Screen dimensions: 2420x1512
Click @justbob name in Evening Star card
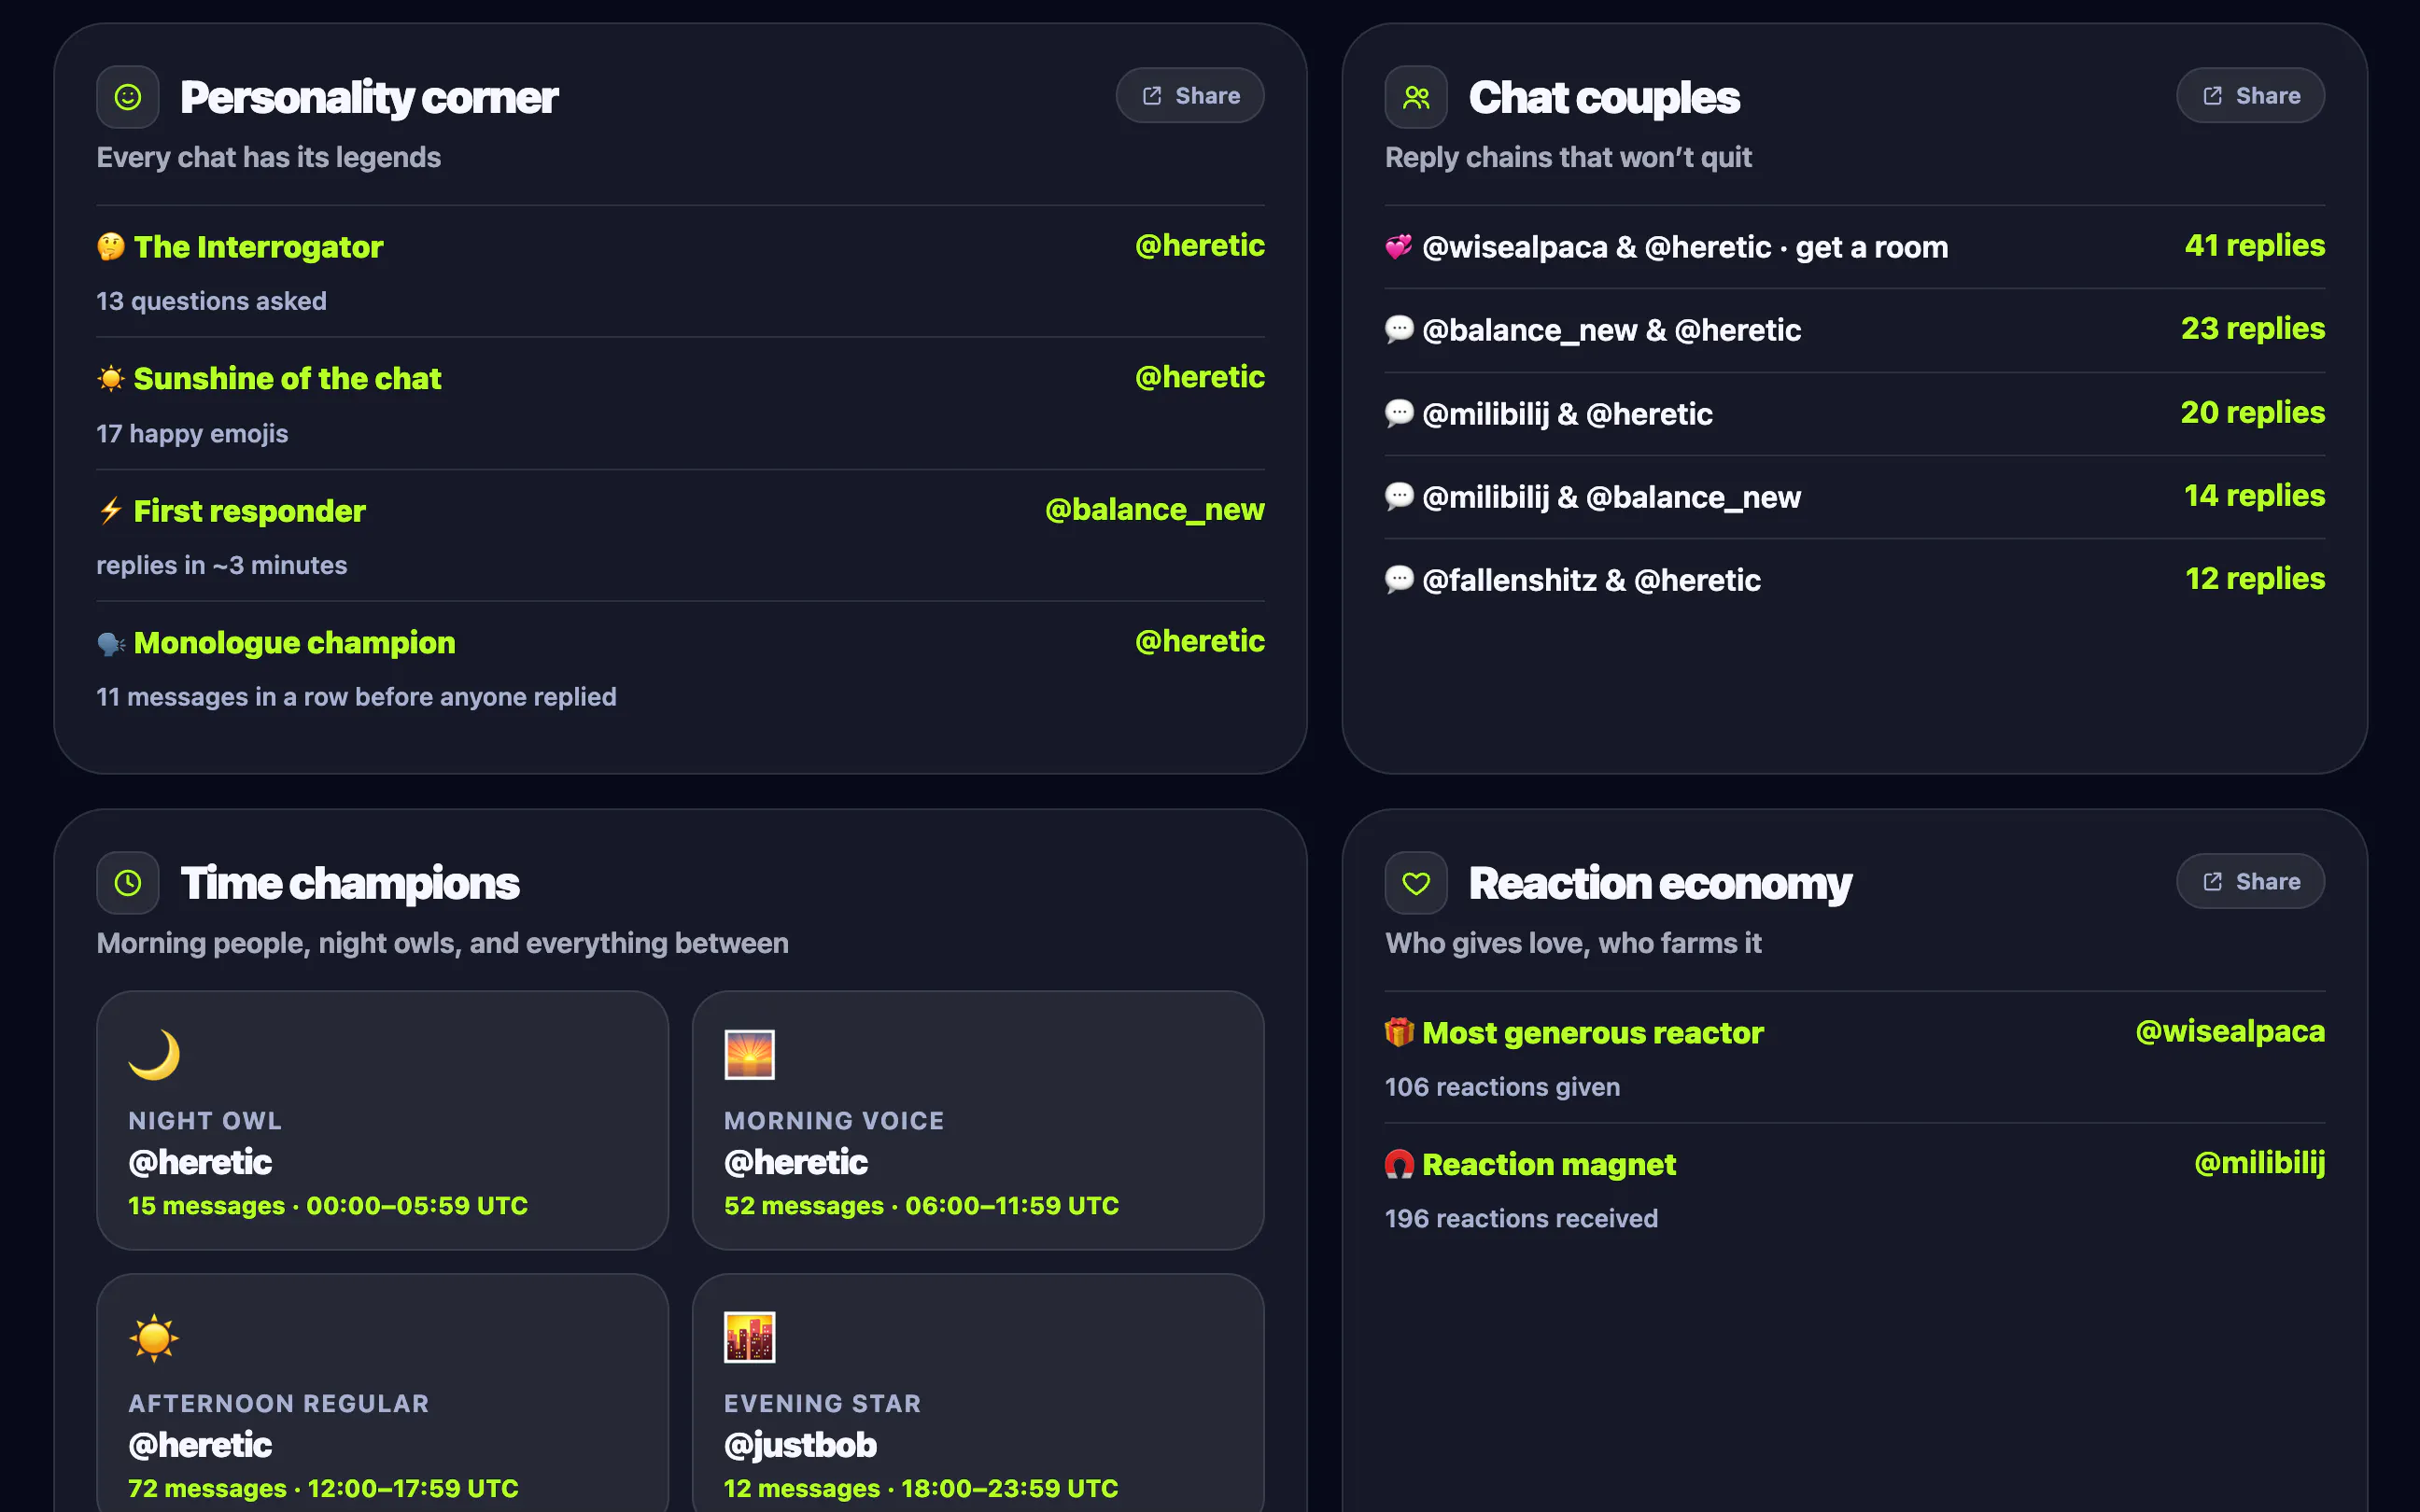click(800, 1445)
